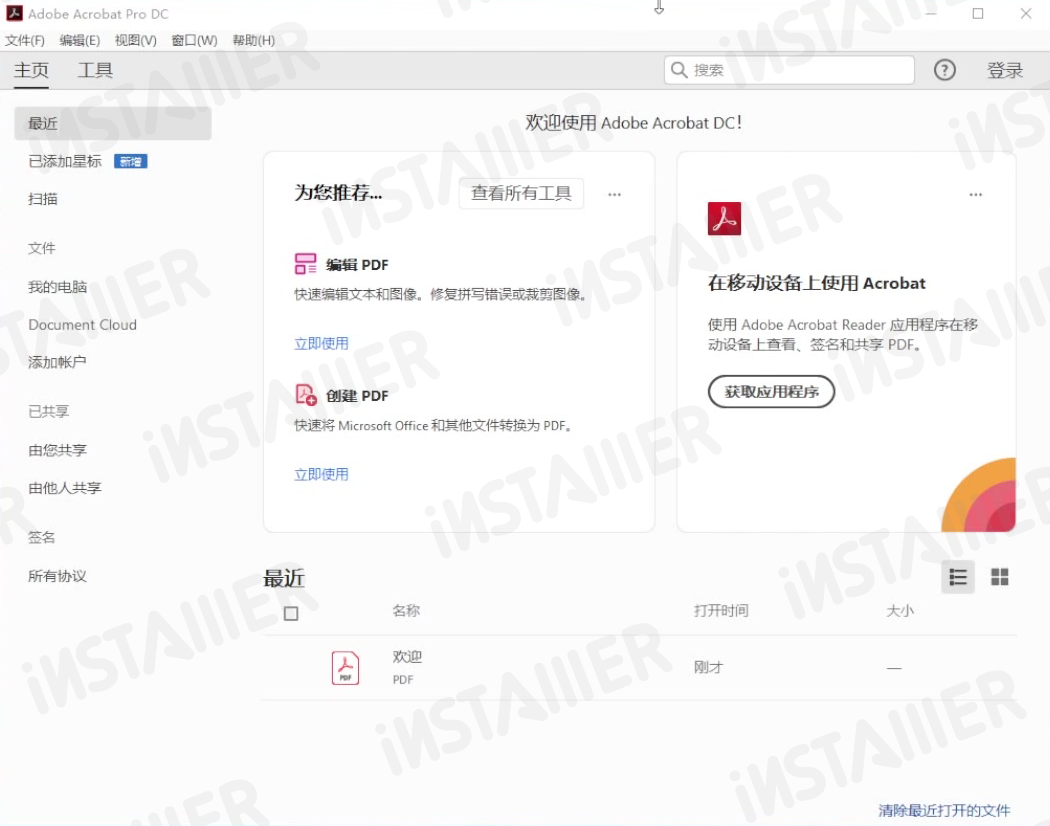Click the 刚才 open time cell
Screen dimensions: 1050x826
click(708, 667)
